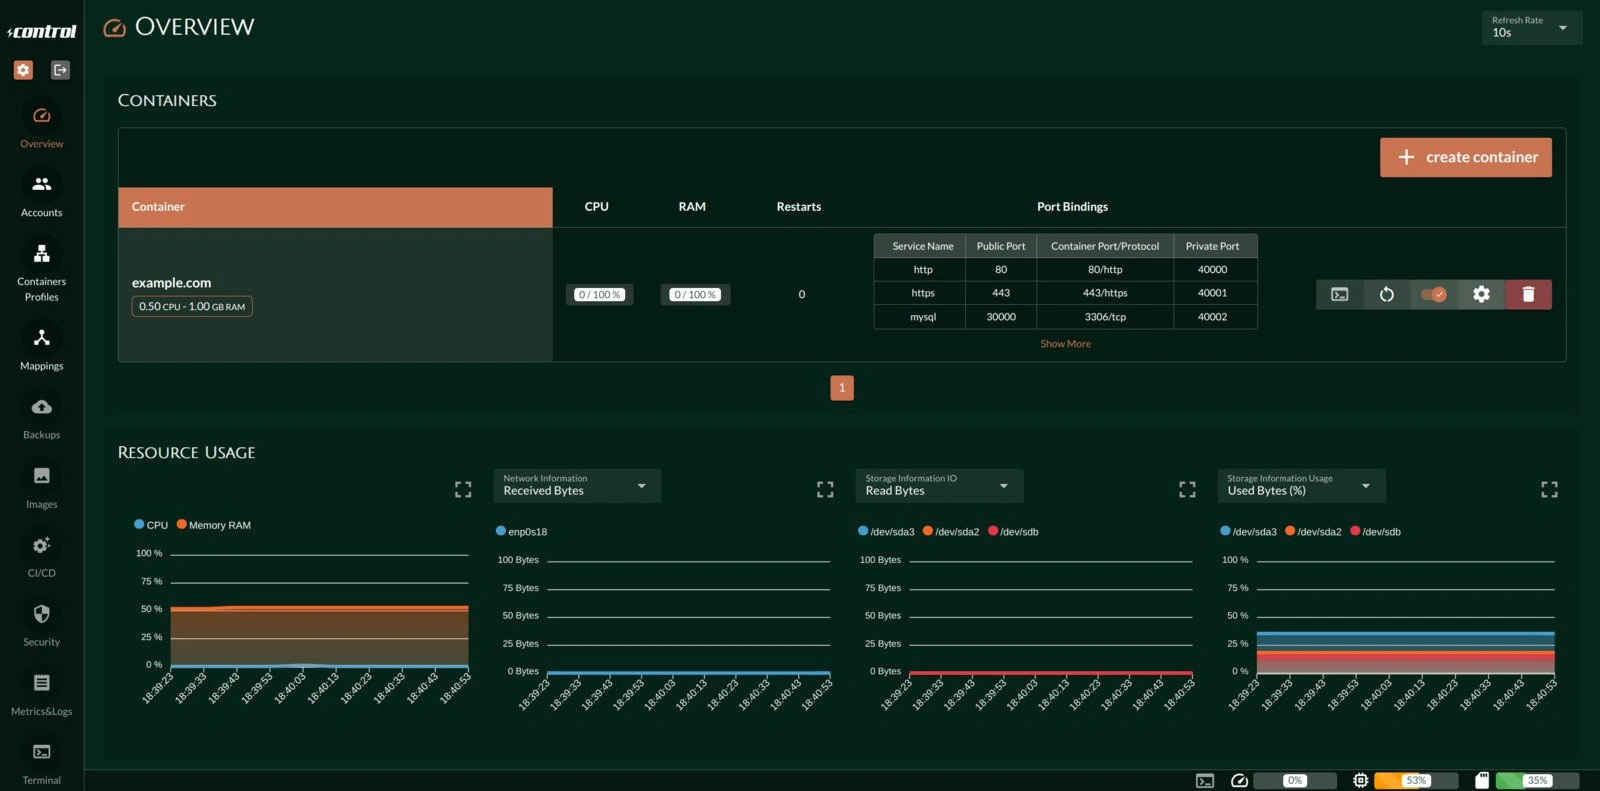1600x791 pixels.
Task: Click the RAM 53% usage bar
Action: [x=1415, y=780]
